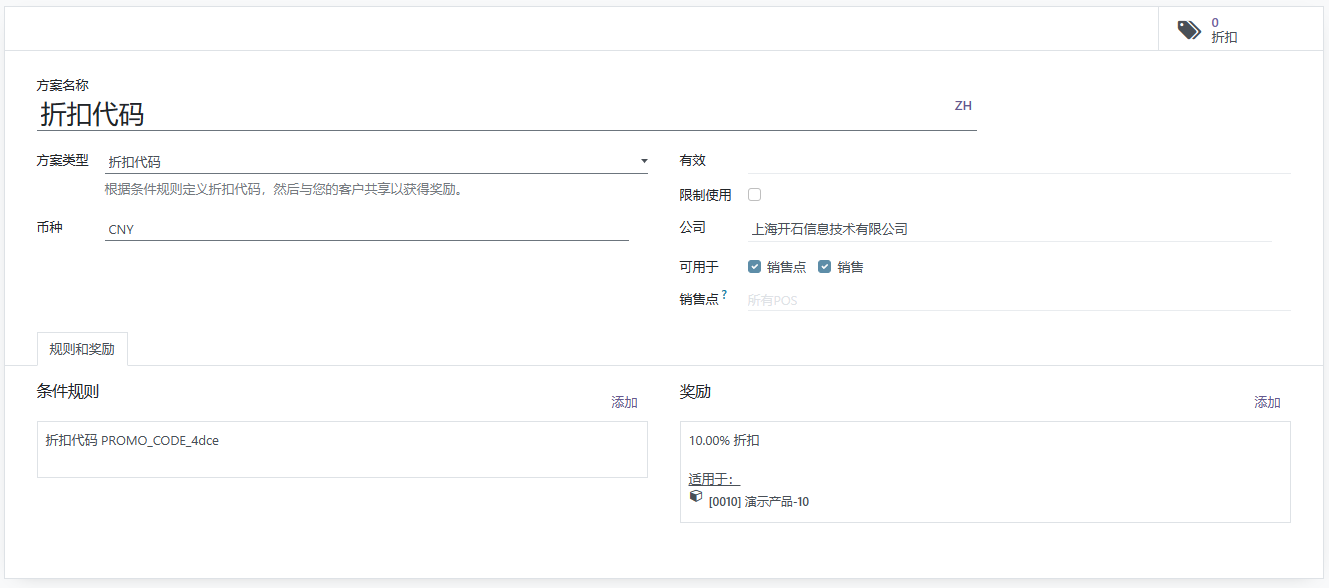Open the 所有POS selection field

coord(1019,299)
